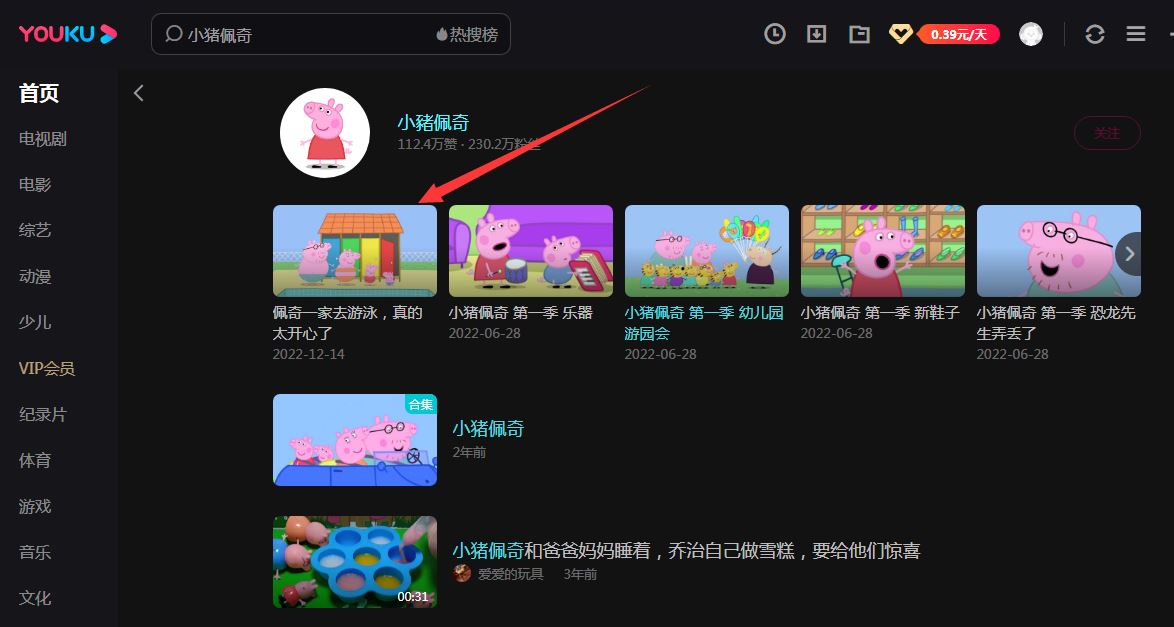Click the right arrow to see more videos
Image resolution: width=1174 pixels, height=627 pixels.
pyautogui.click(x=1128, y=254)
